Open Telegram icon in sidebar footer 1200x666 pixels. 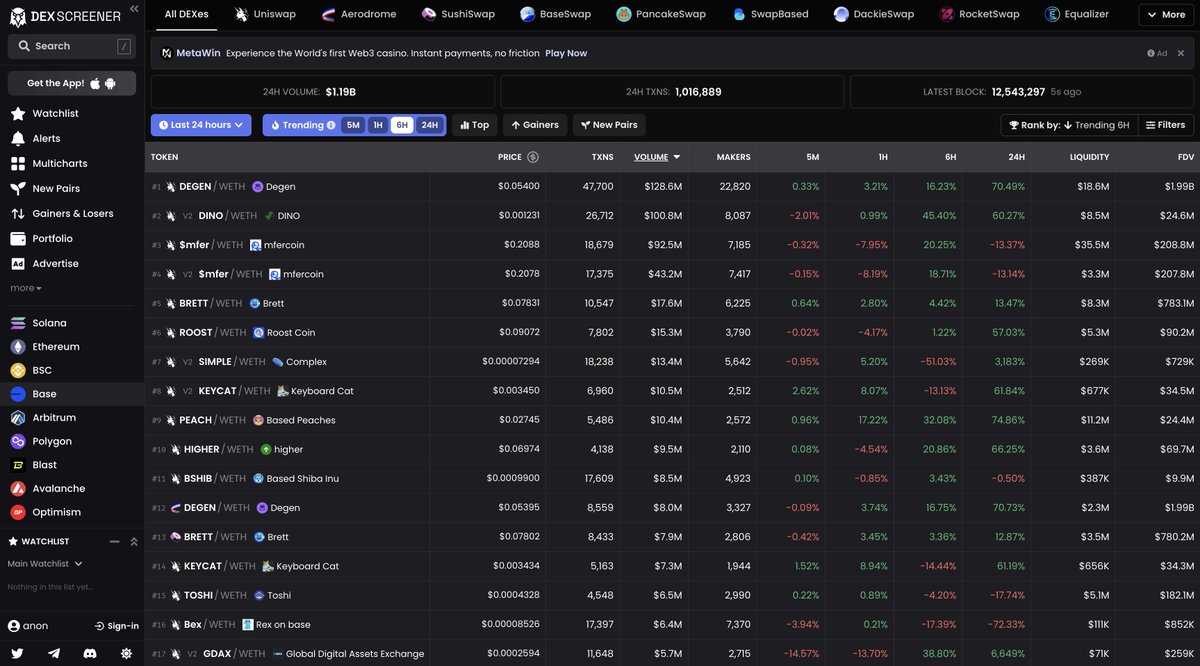click(54, 653)
